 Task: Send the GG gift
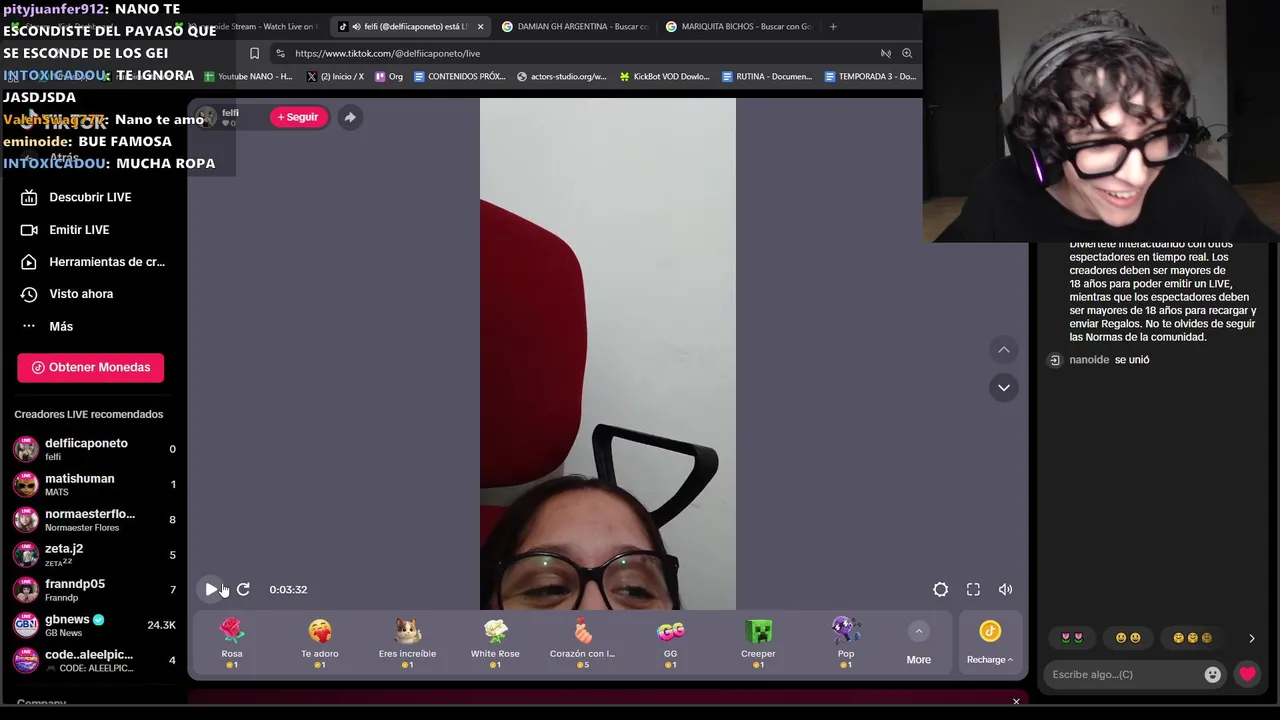point(670,644)
